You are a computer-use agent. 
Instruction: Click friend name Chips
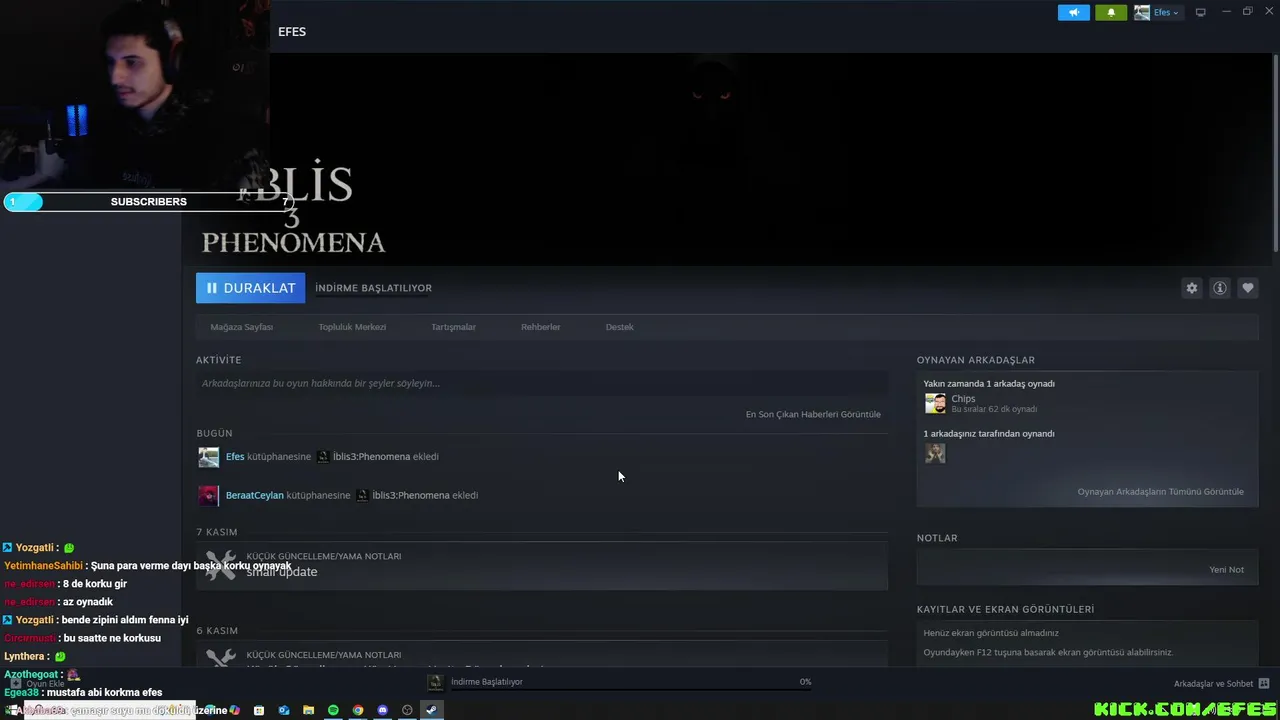pyautogui.click(x=963, y=398)
